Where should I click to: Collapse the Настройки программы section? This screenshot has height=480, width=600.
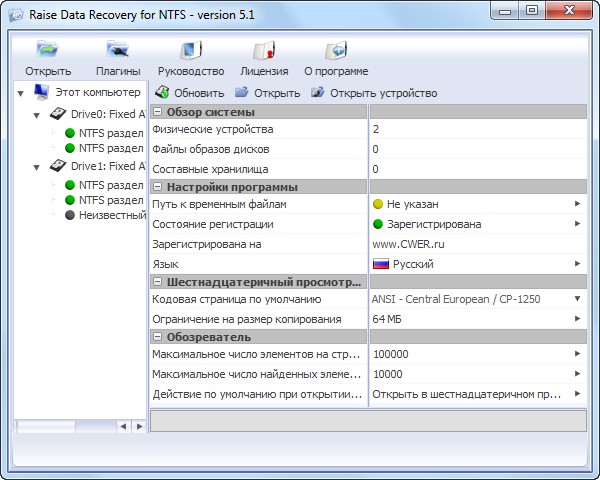pos(158,187)
